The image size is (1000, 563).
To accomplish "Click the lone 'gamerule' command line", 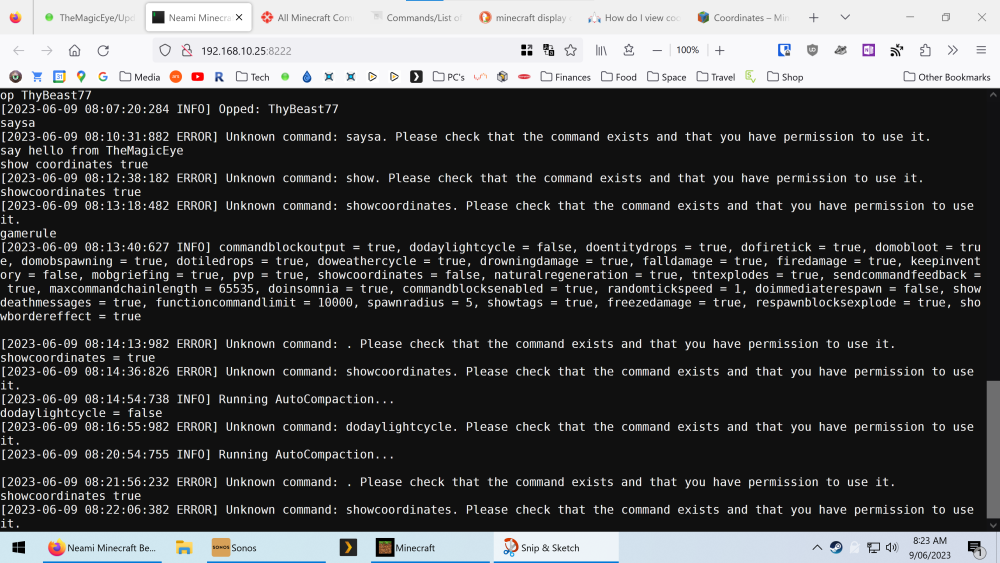I will coord(28,233).
